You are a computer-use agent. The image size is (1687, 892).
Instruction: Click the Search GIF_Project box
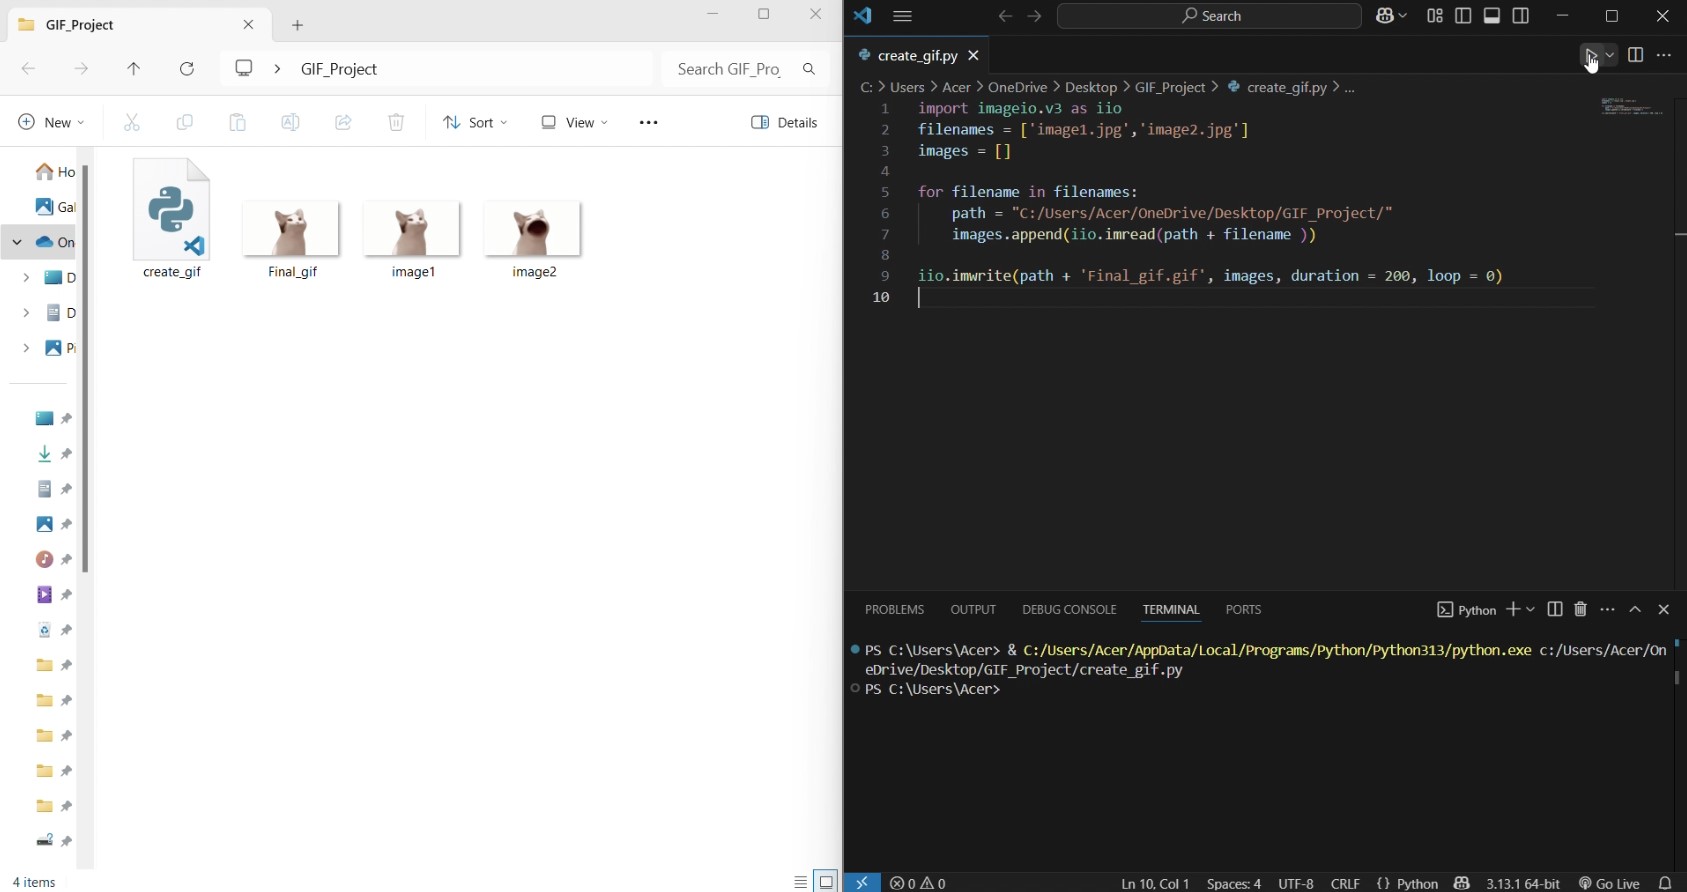[x=745, y=69]
